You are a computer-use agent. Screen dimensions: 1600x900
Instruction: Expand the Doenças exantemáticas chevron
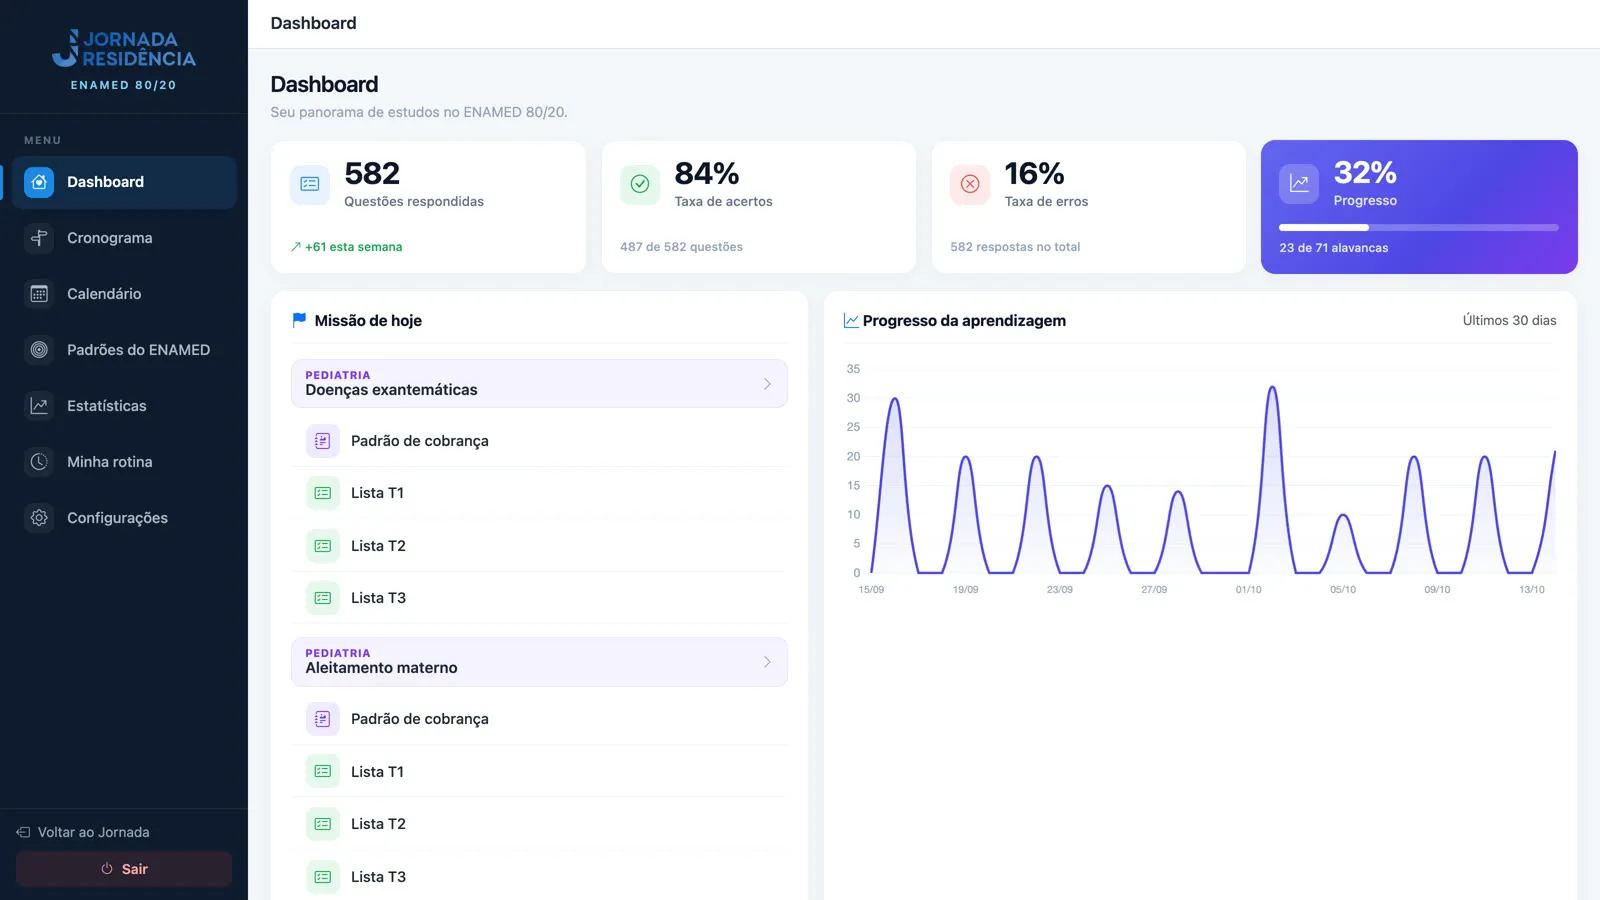coord(767,384)
